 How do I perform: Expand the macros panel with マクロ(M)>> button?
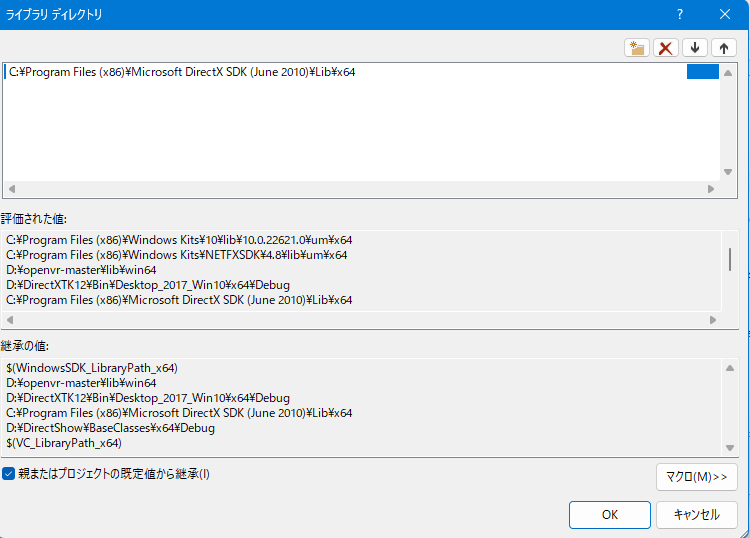pos(696,477)
